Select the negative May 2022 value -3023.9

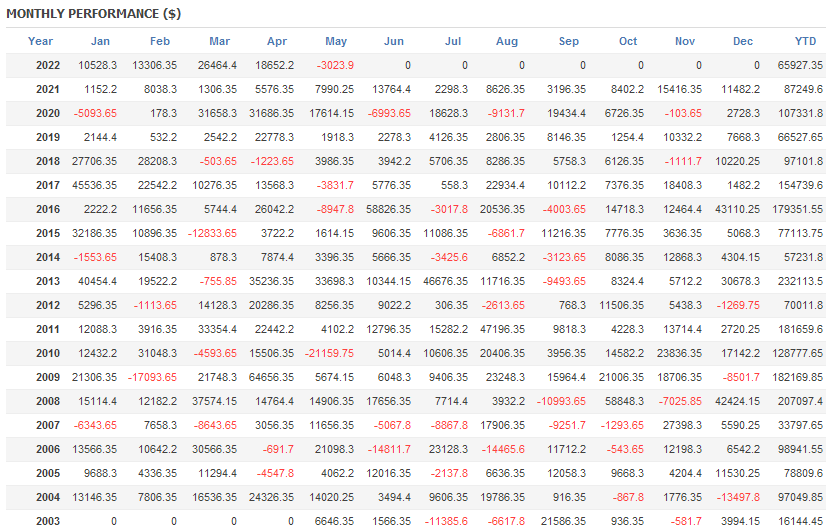(335, 65)
